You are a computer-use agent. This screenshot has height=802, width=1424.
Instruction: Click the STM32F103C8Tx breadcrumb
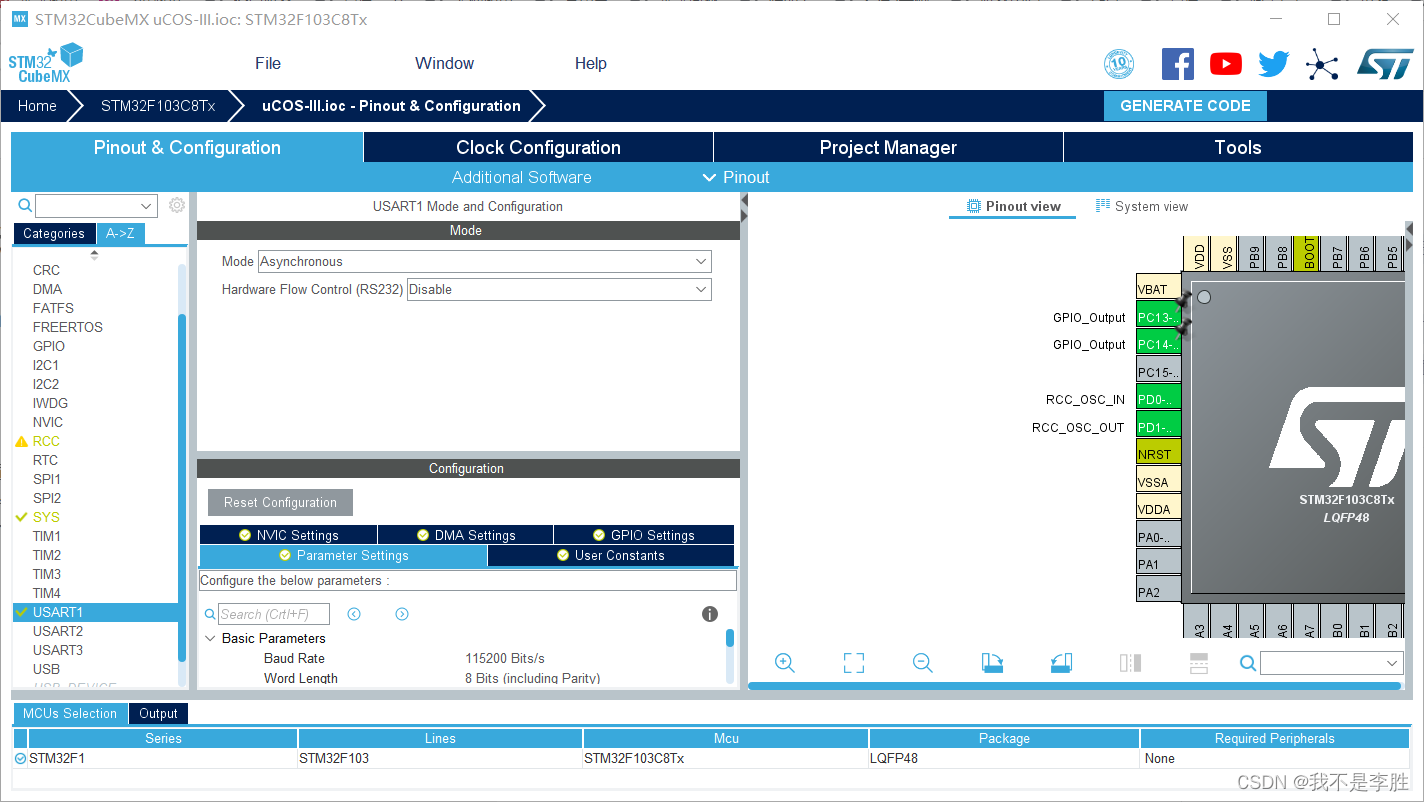click(x=158, y=106)
